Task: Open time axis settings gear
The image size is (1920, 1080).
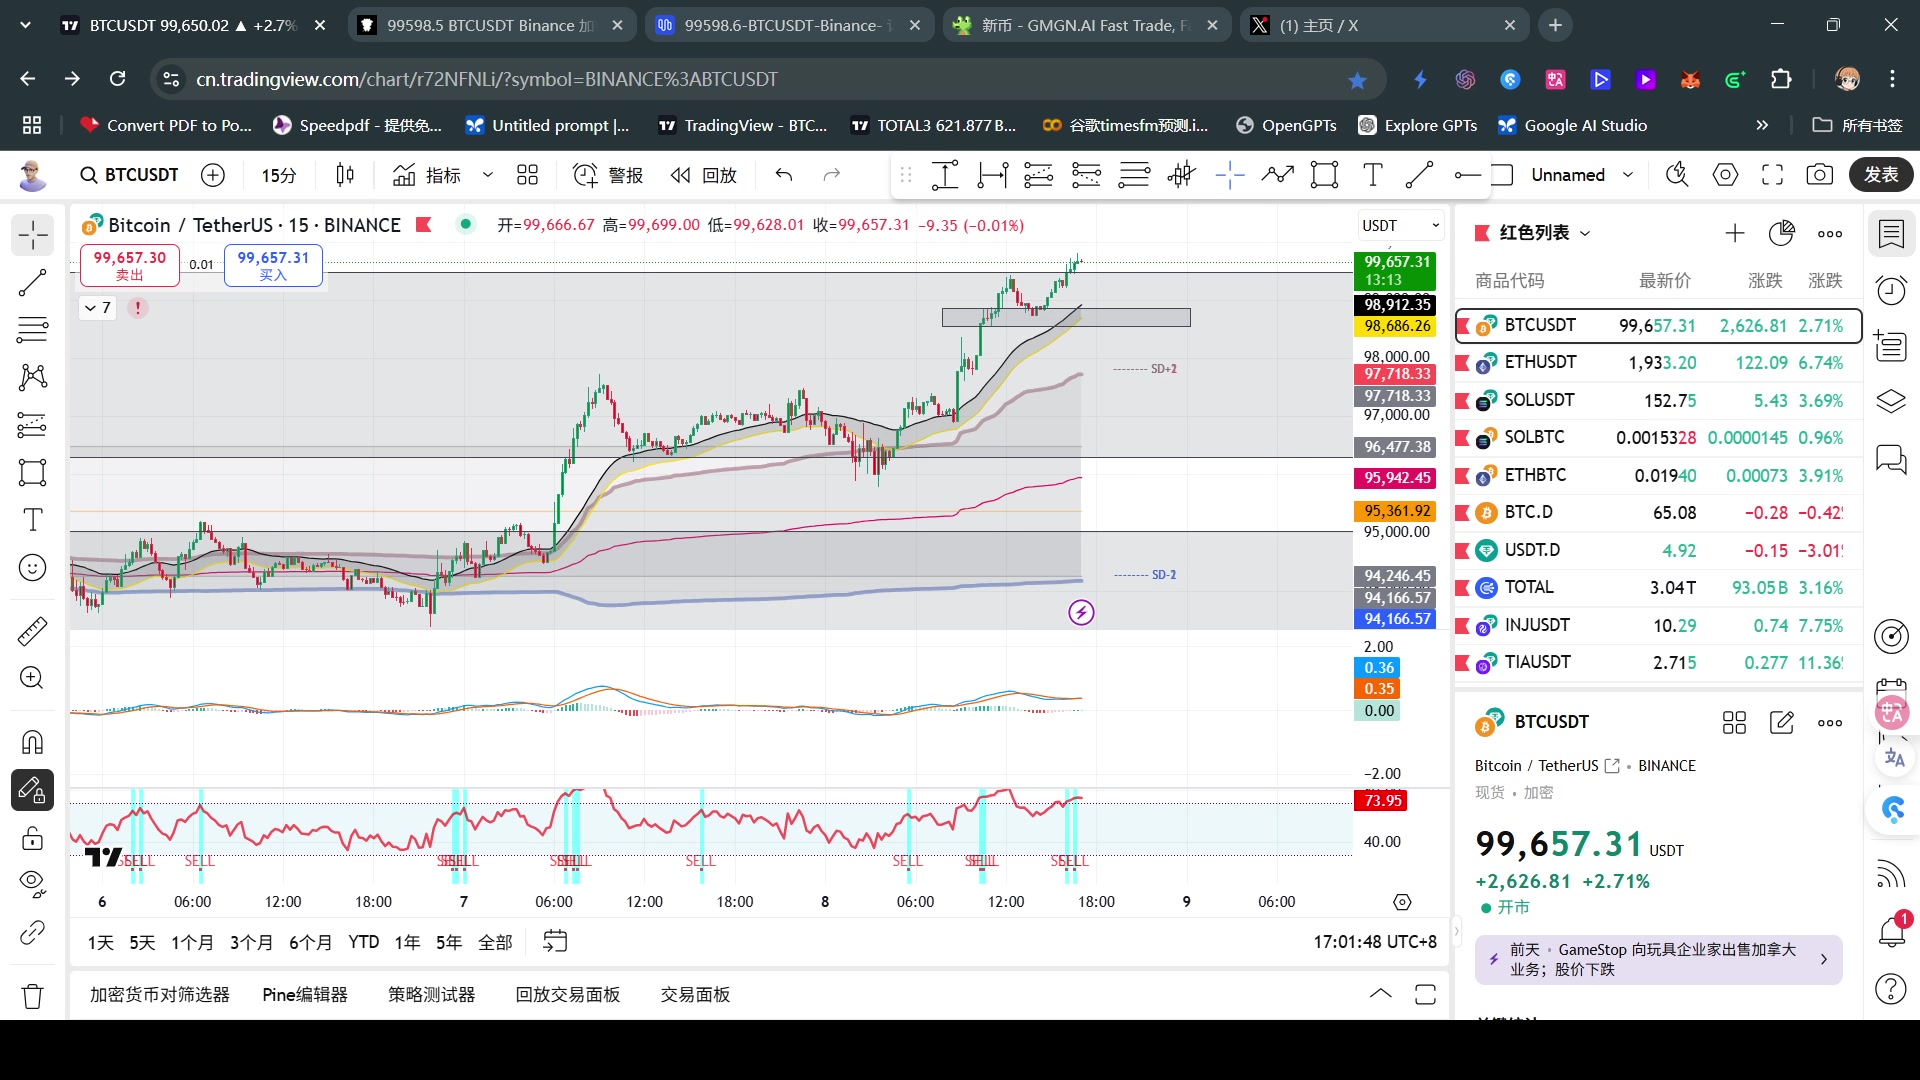Action: [x=1402, y=902]
